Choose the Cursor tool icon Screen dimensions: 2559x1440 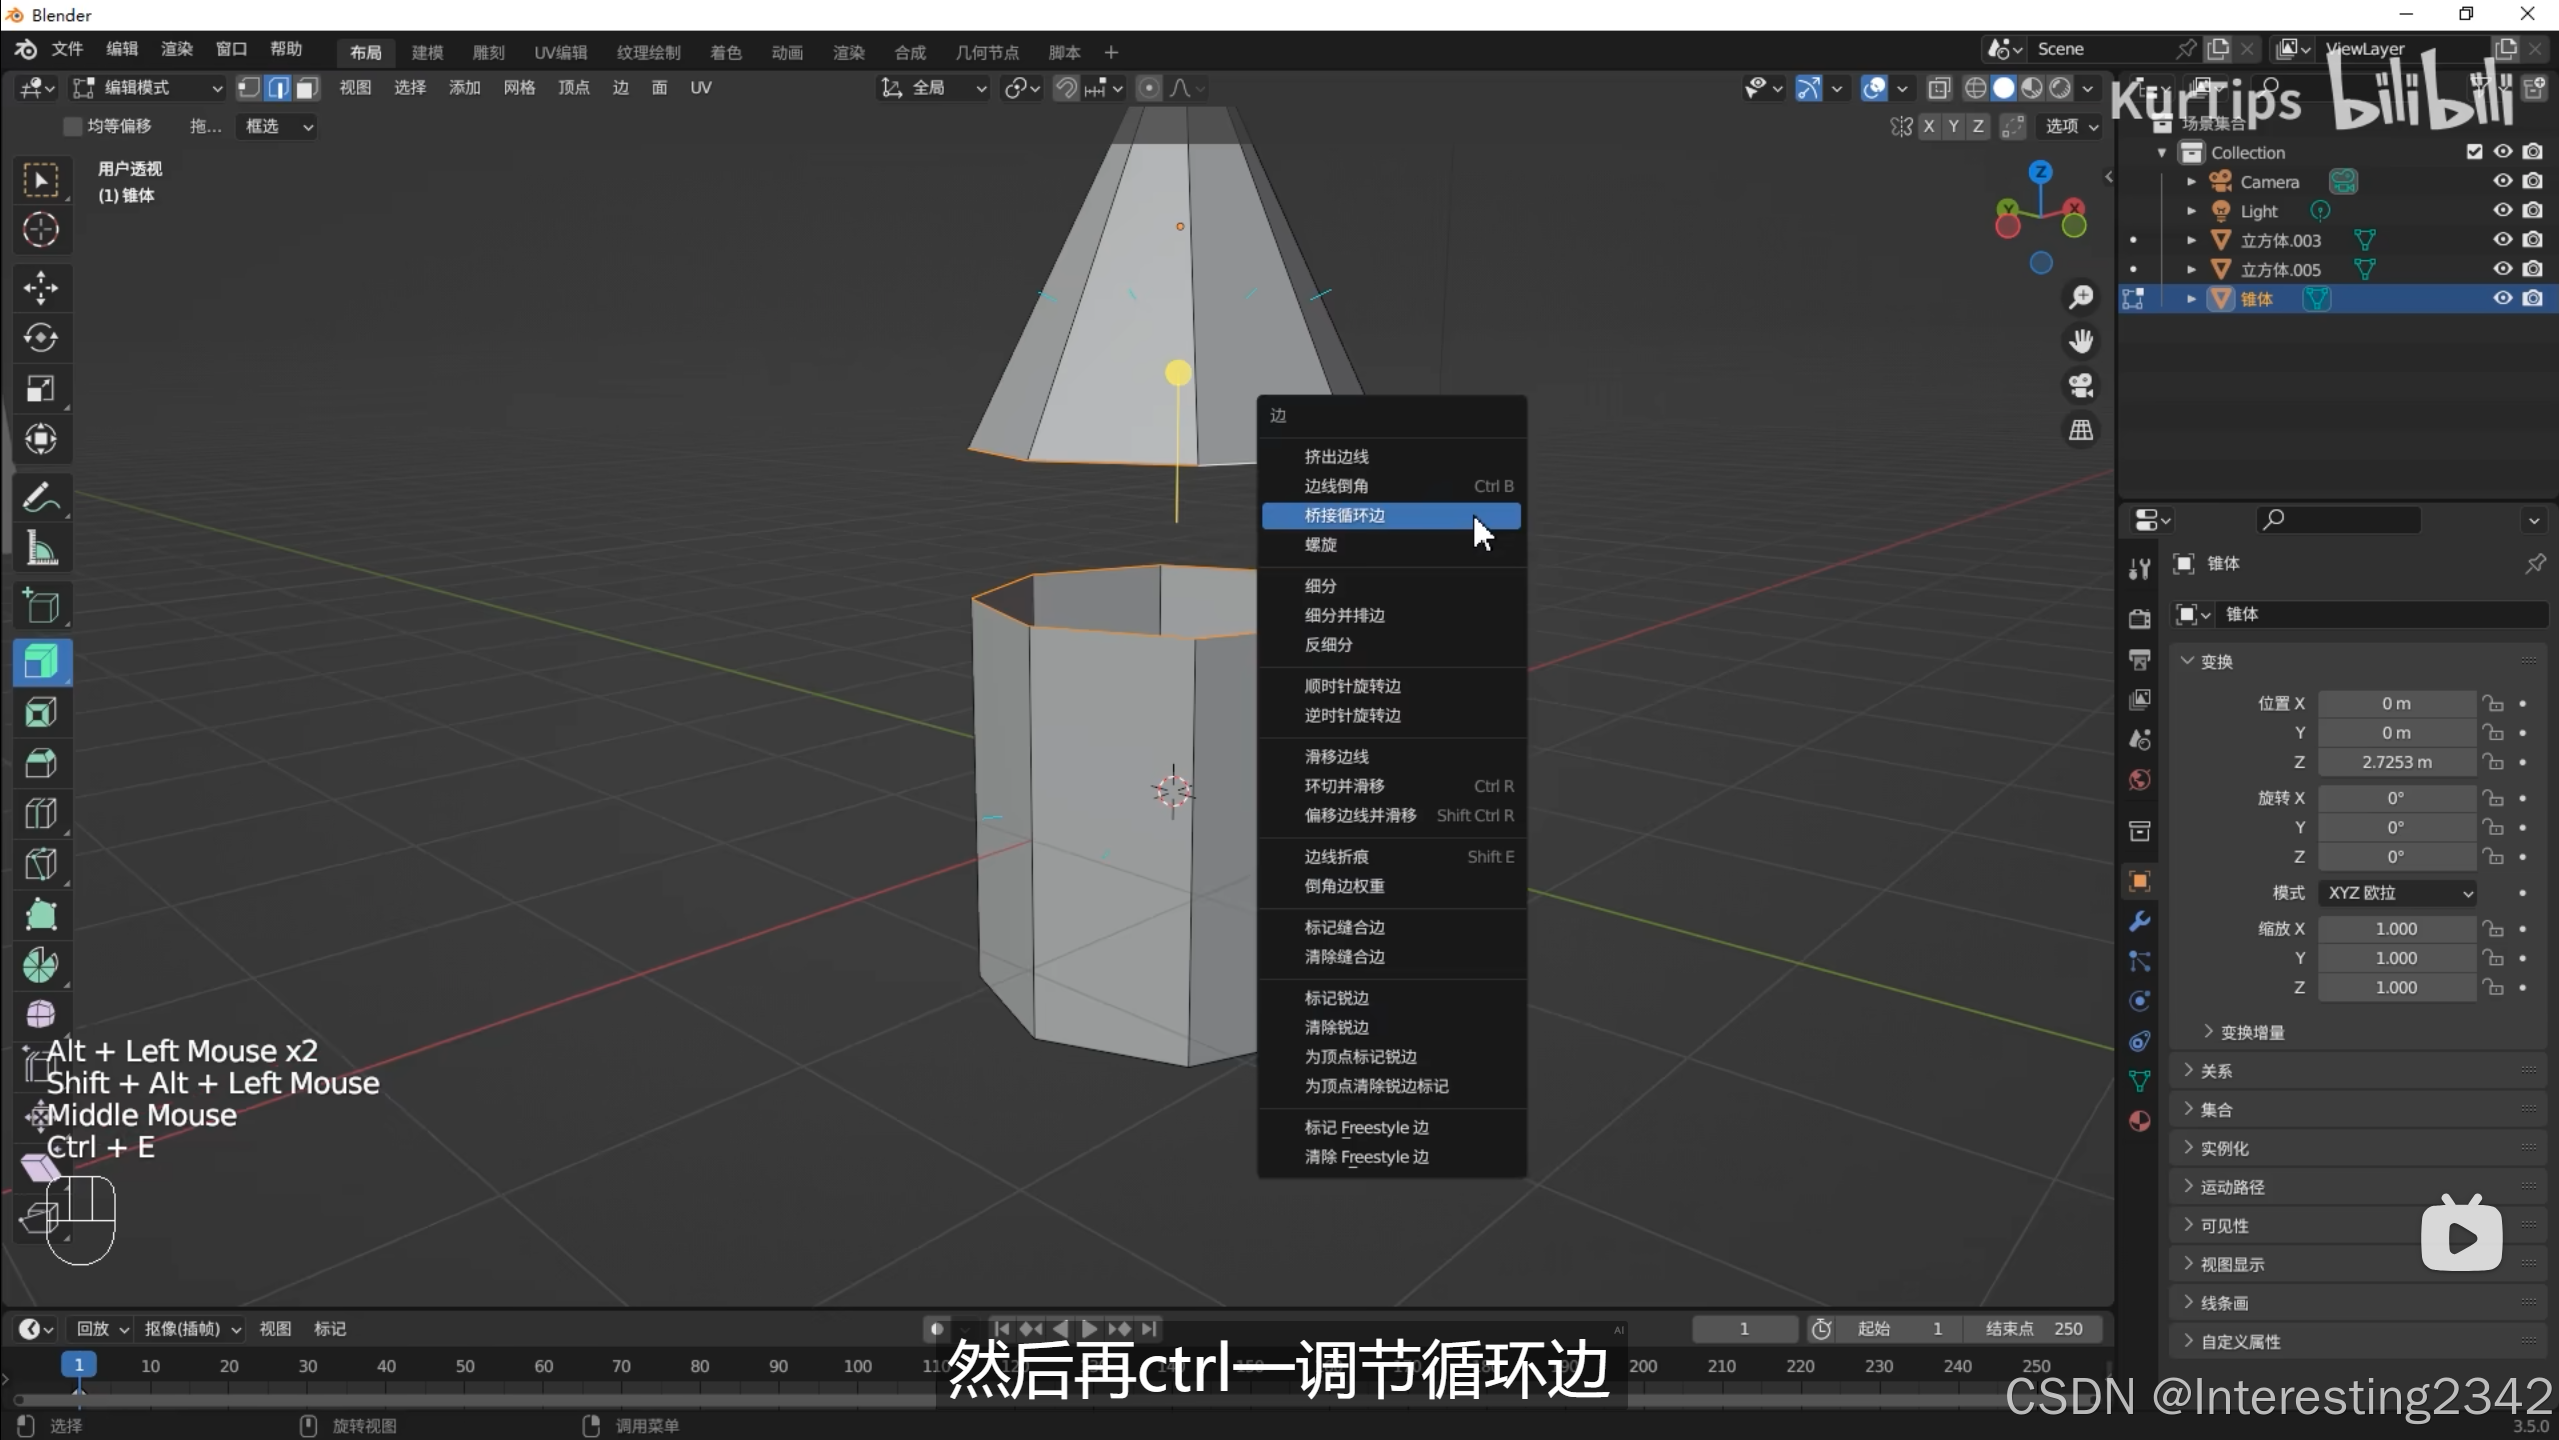point(41,230)
